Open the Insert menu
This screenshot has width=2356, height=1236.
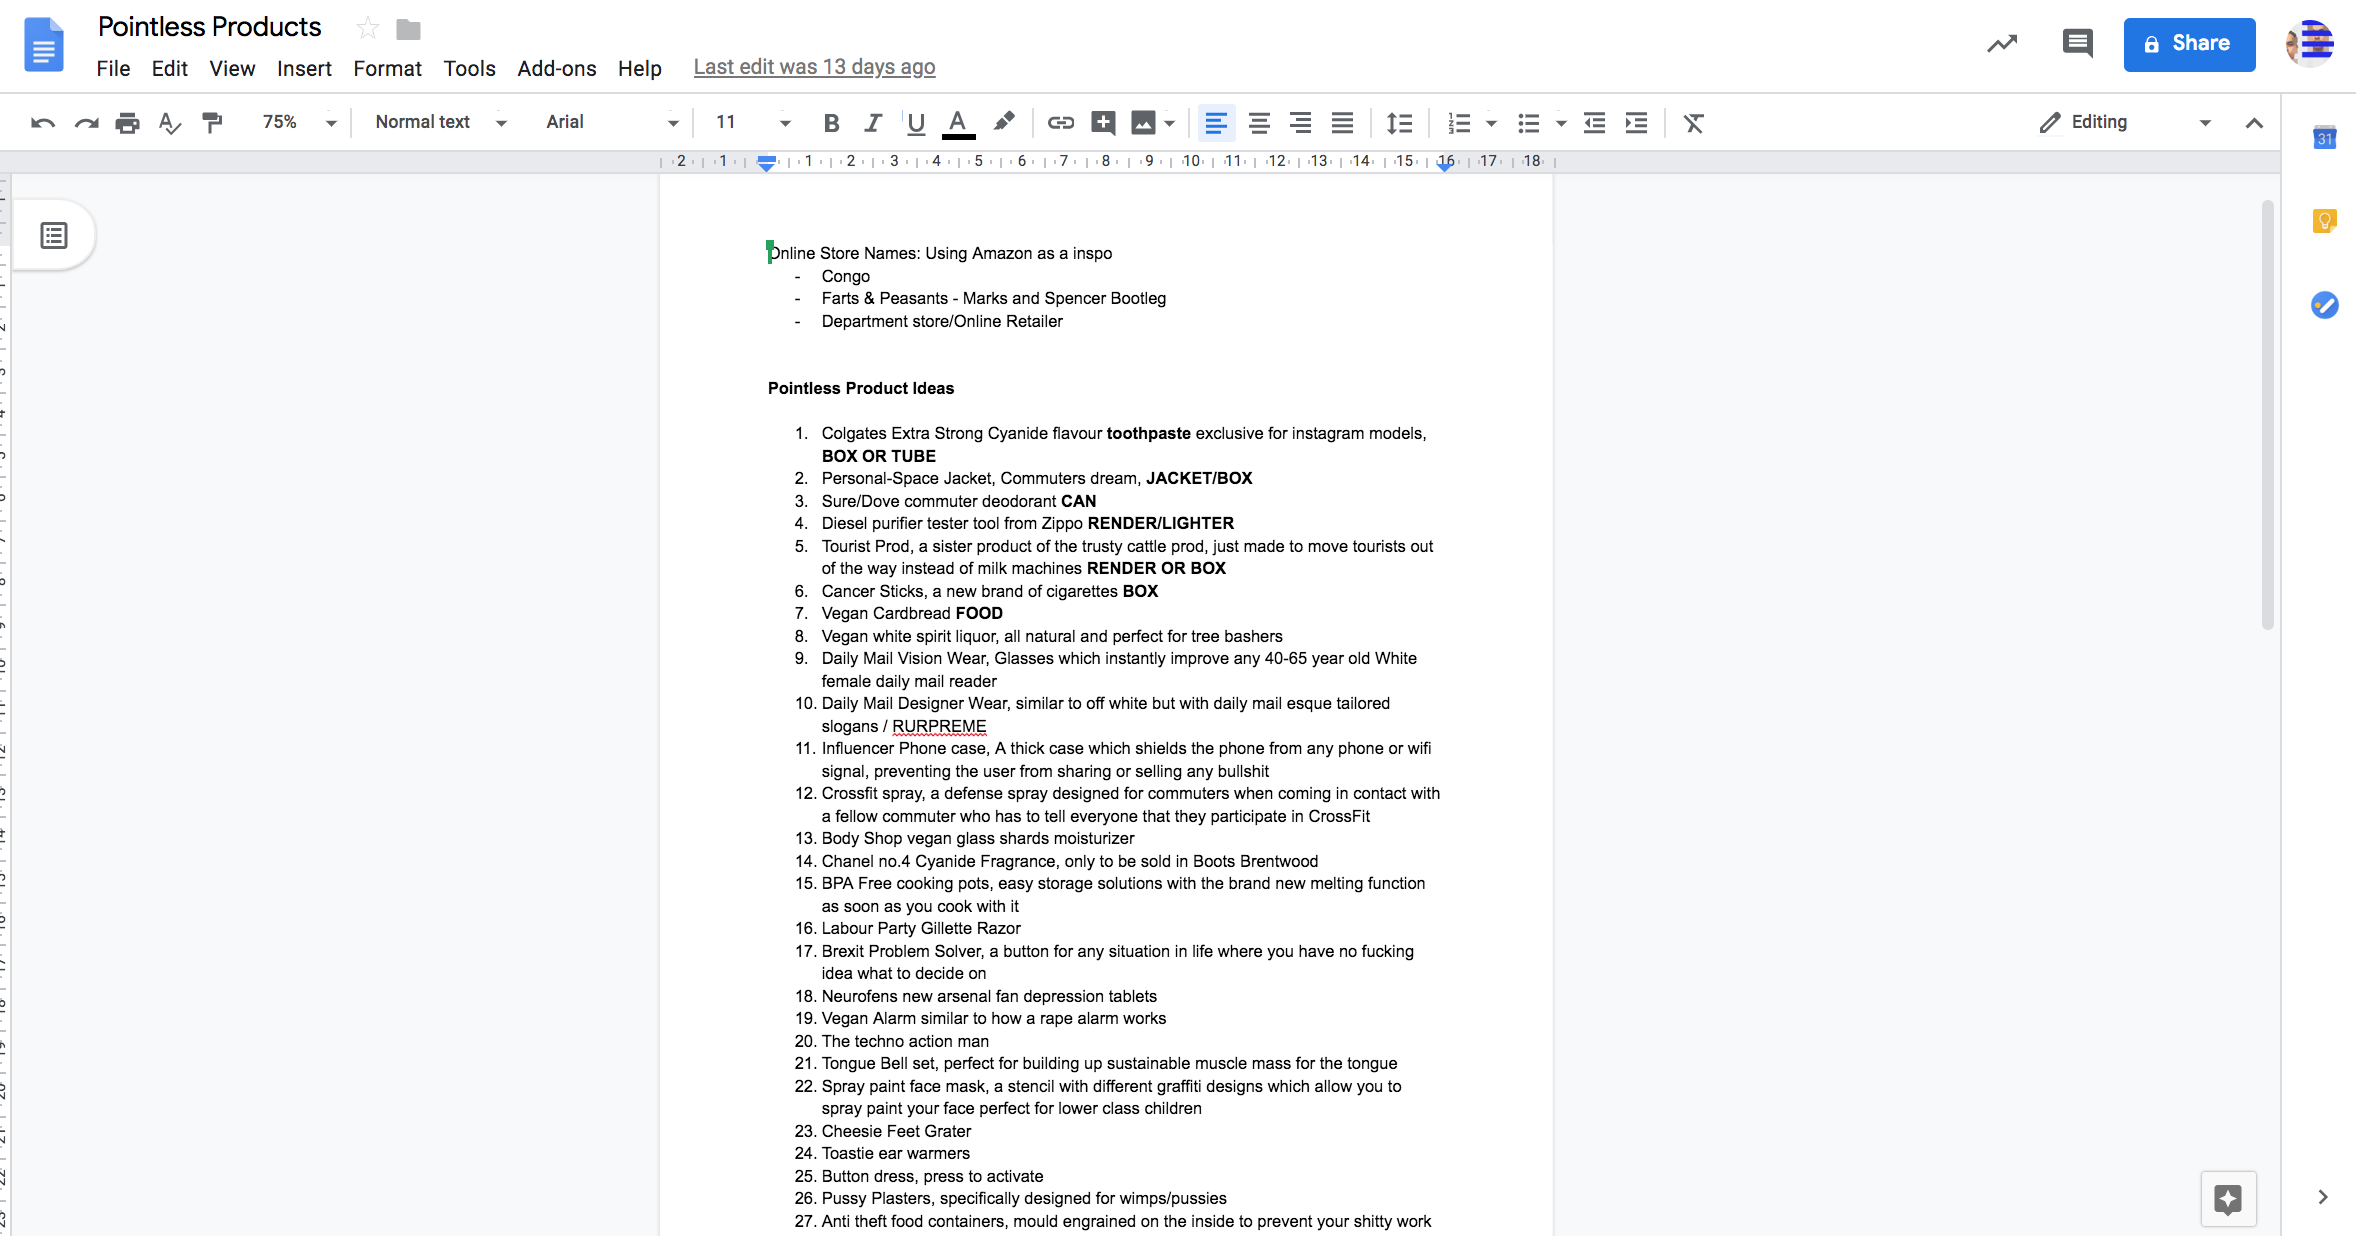click(304, 68)
